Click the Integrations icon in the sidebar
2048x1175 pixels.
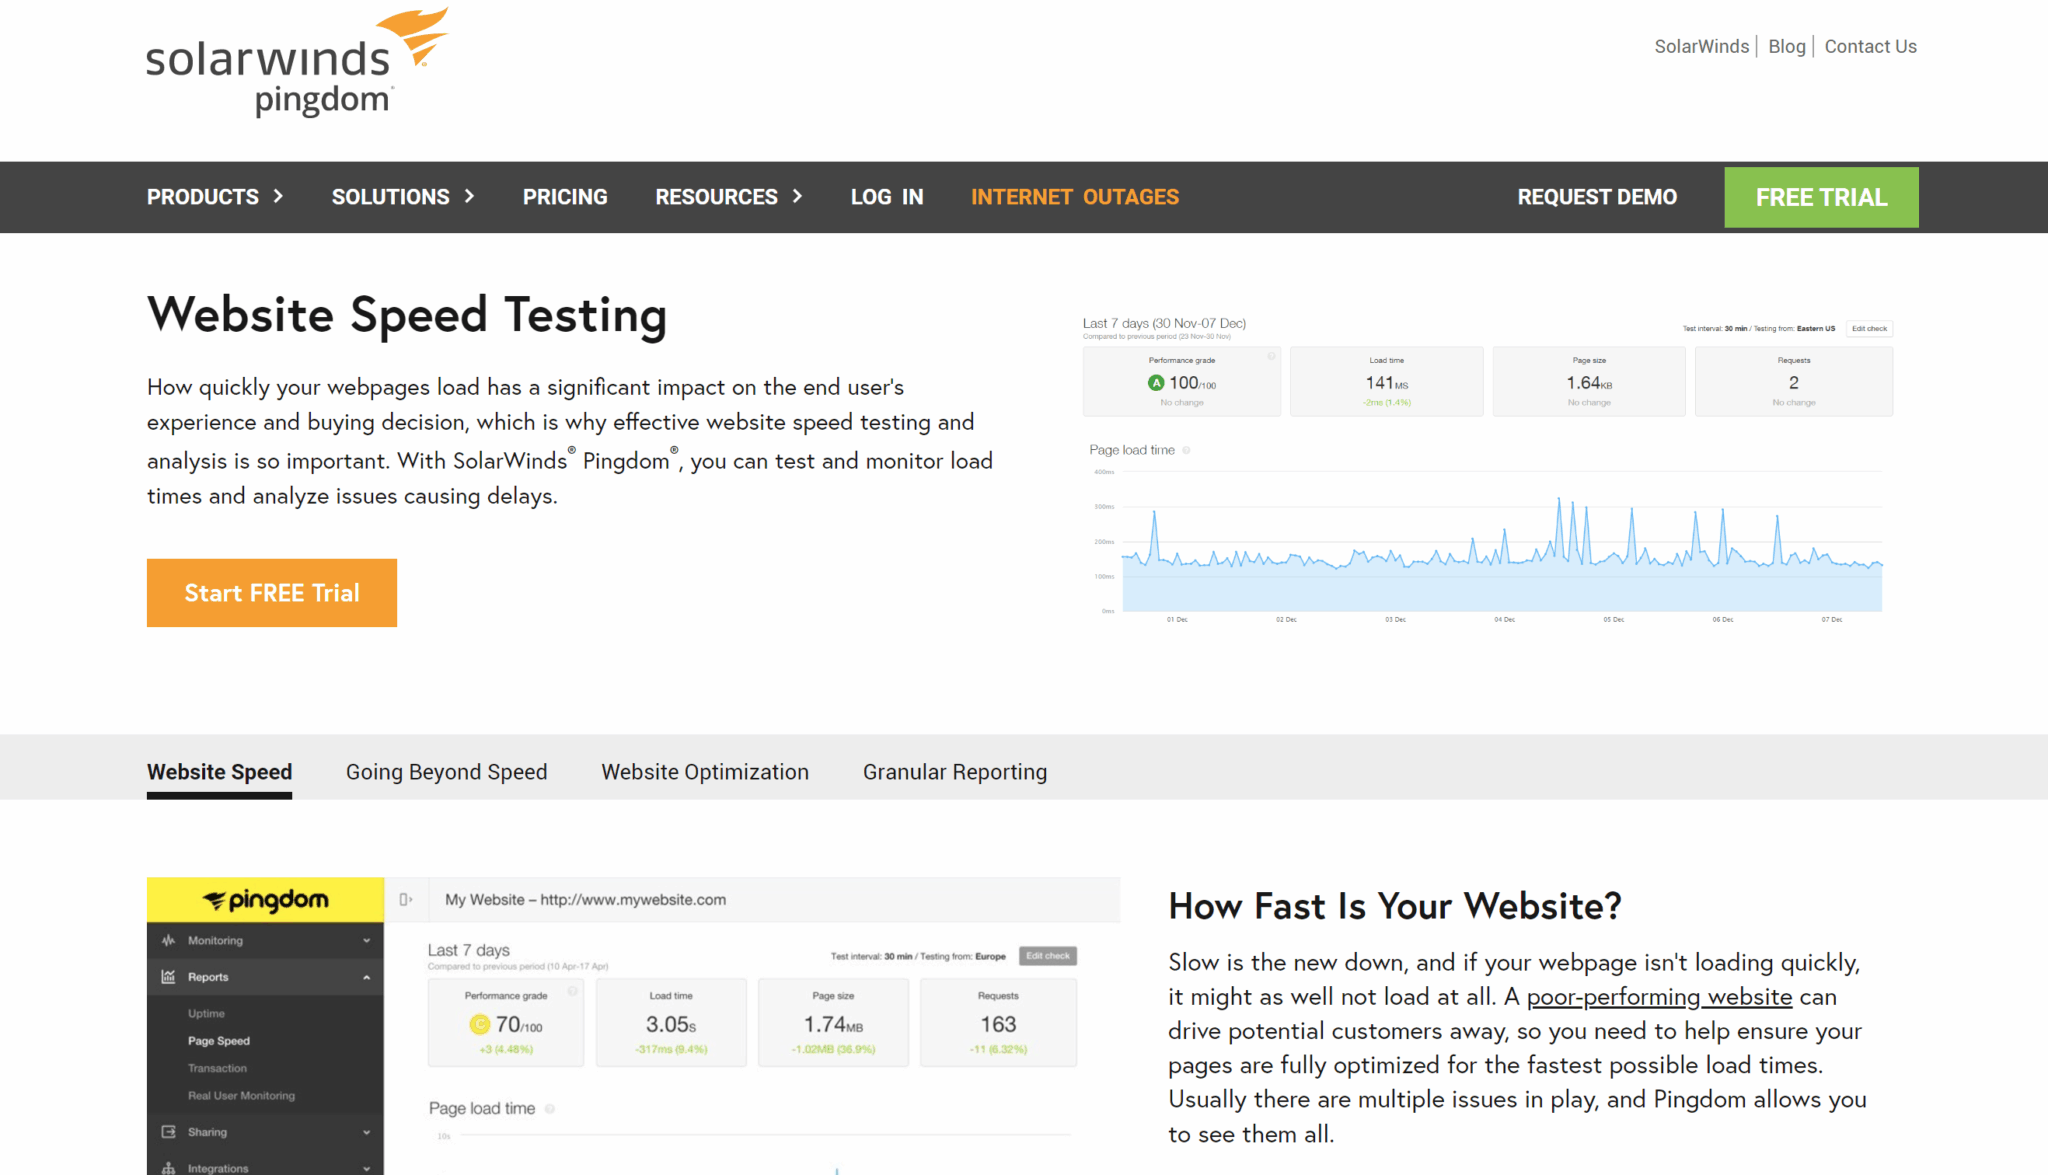tap(168, 1168)
